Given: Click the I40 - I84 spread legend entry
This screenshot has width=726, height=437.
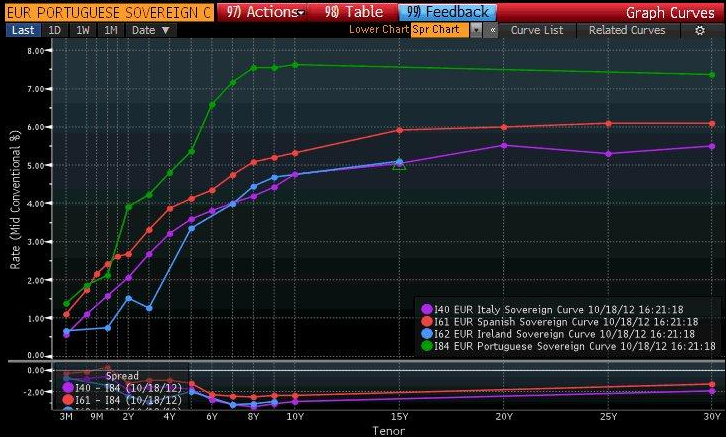Looking at the screenshot, I should (x=122, y=388).
